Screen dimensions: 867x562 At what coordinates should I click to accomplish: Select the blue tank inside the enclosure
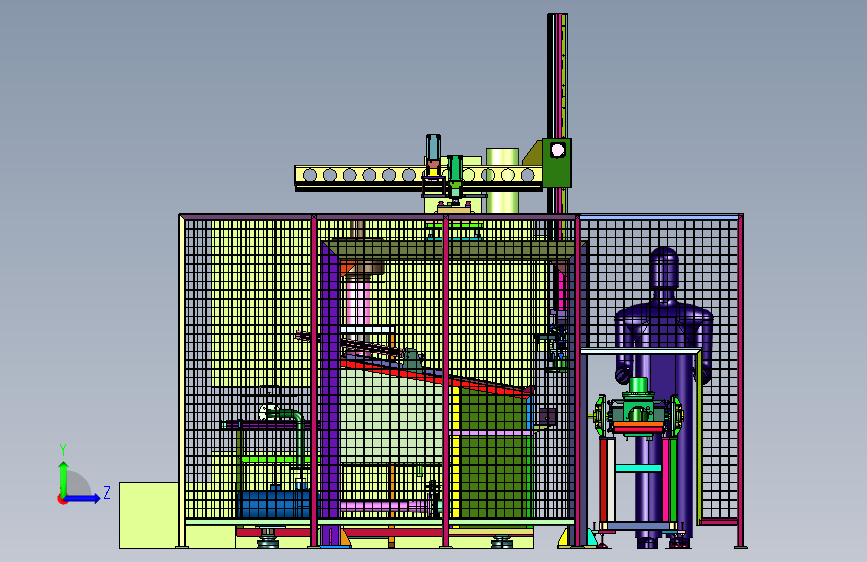click(x=275, y=504)
